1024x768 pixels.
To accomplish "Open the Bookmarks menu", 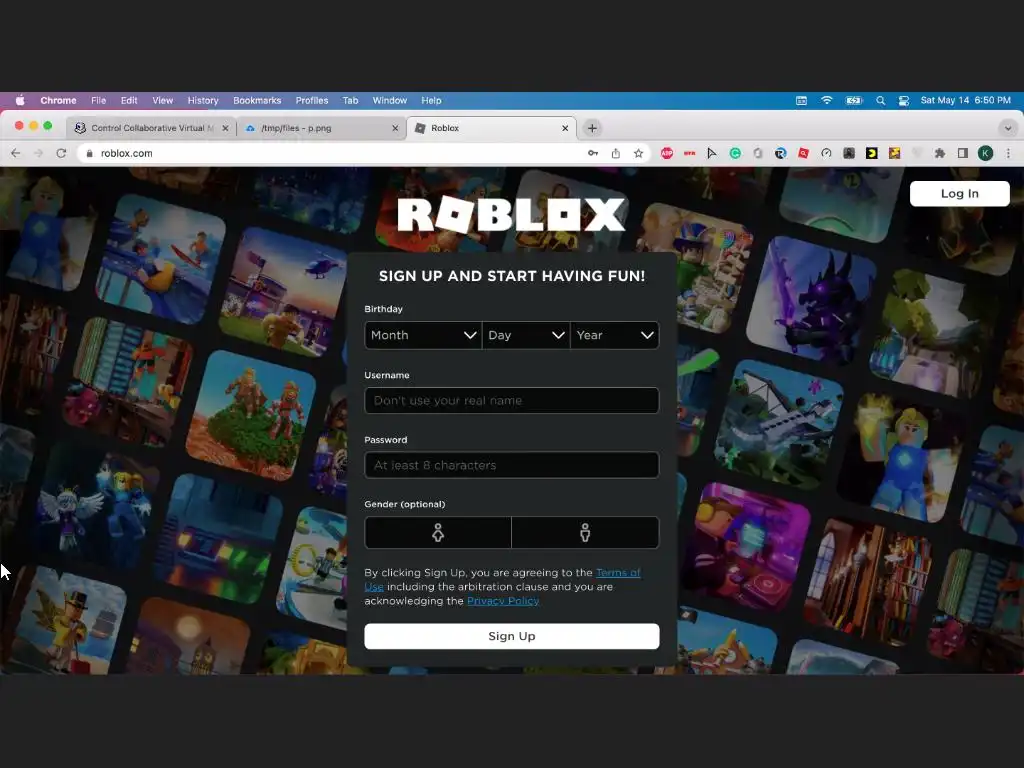I will click(257, 100).
